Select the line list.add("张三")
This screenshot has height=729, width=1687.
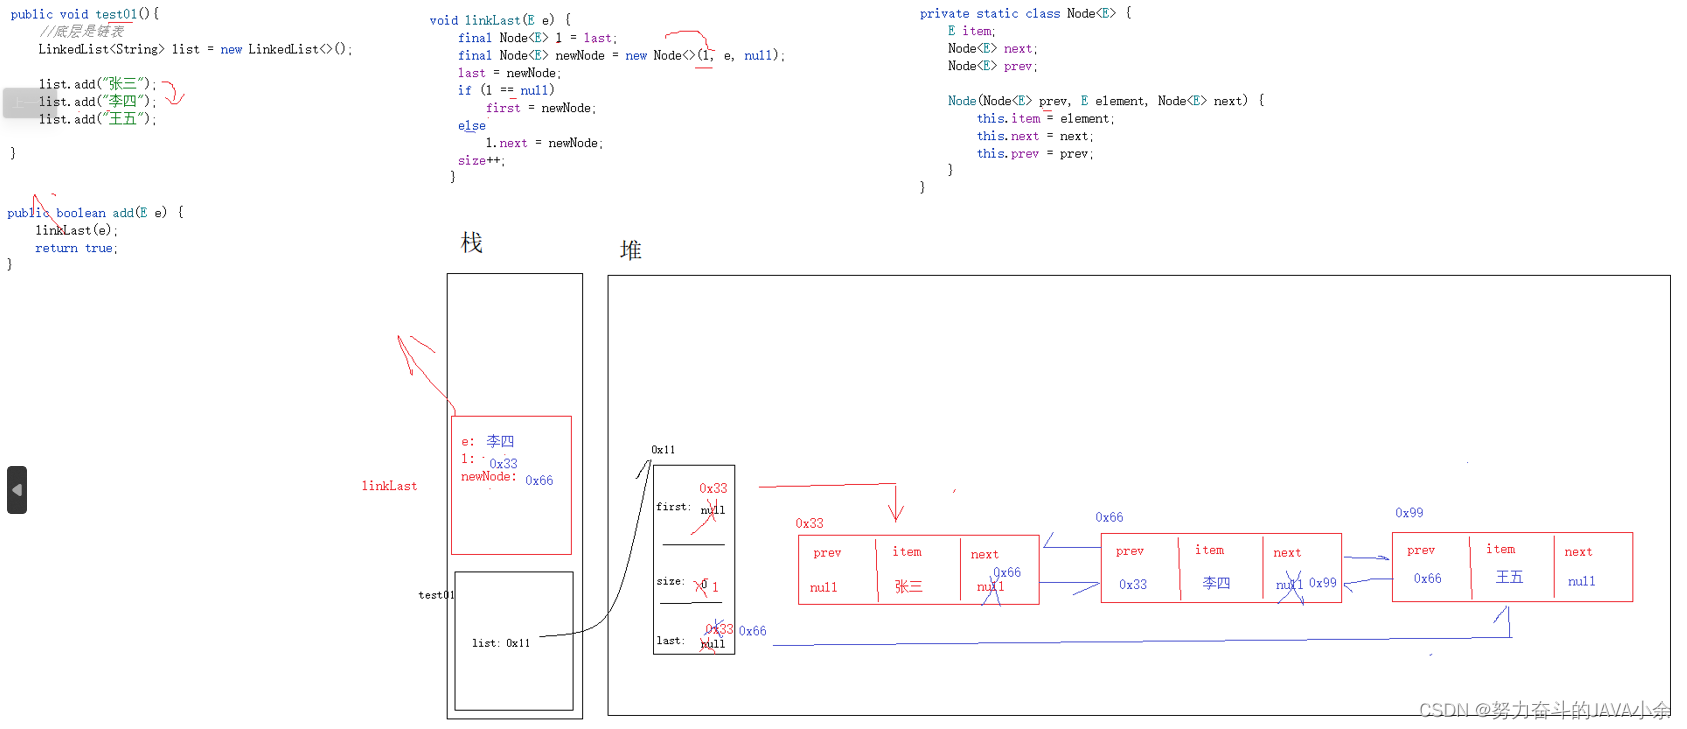click(98, 84)
